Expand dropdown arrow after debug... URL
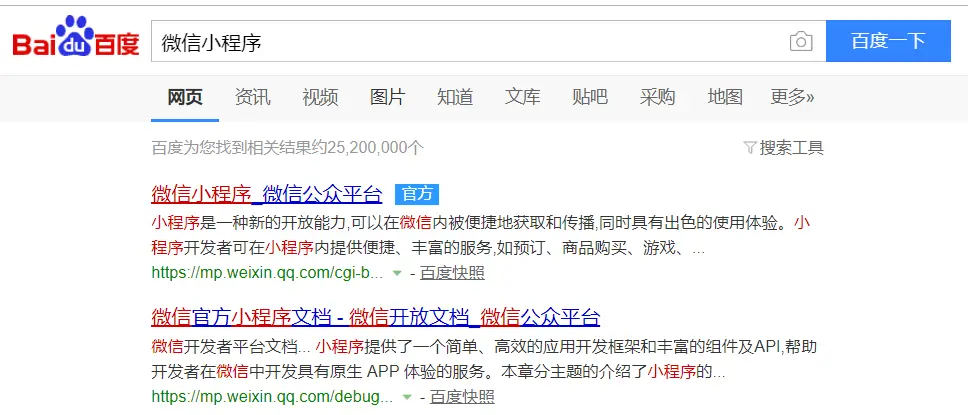The width and height of the screenshot is (968, 415). [407, 396]
